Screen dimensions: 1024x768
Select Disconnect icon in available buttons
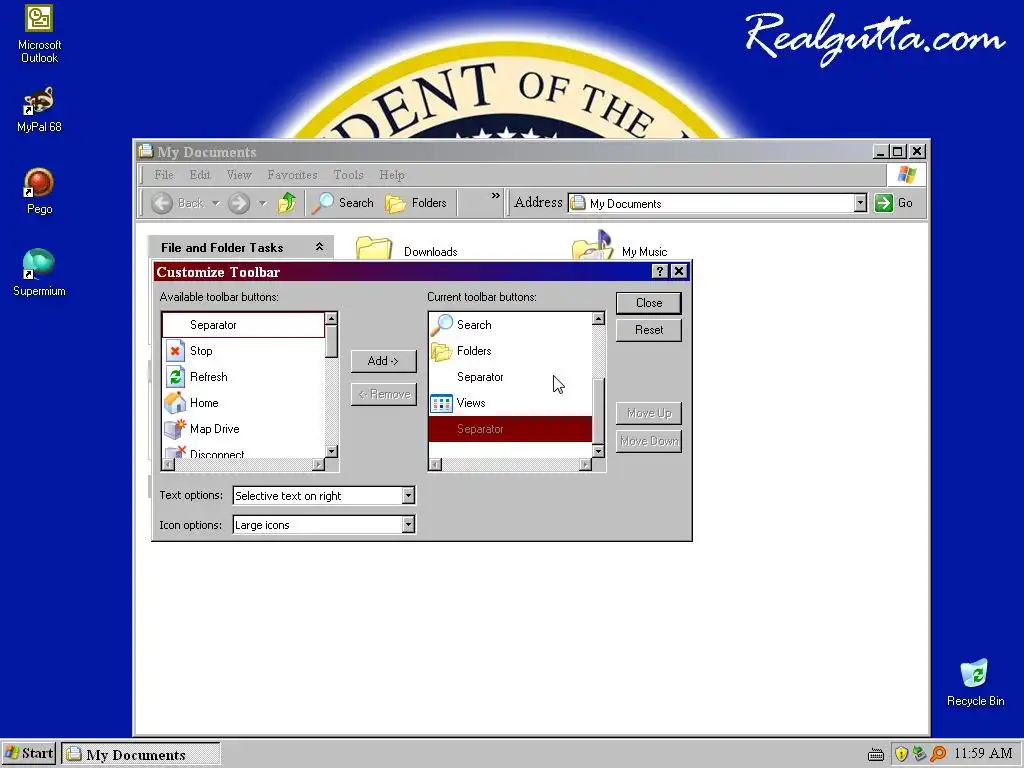pos(175,452)
